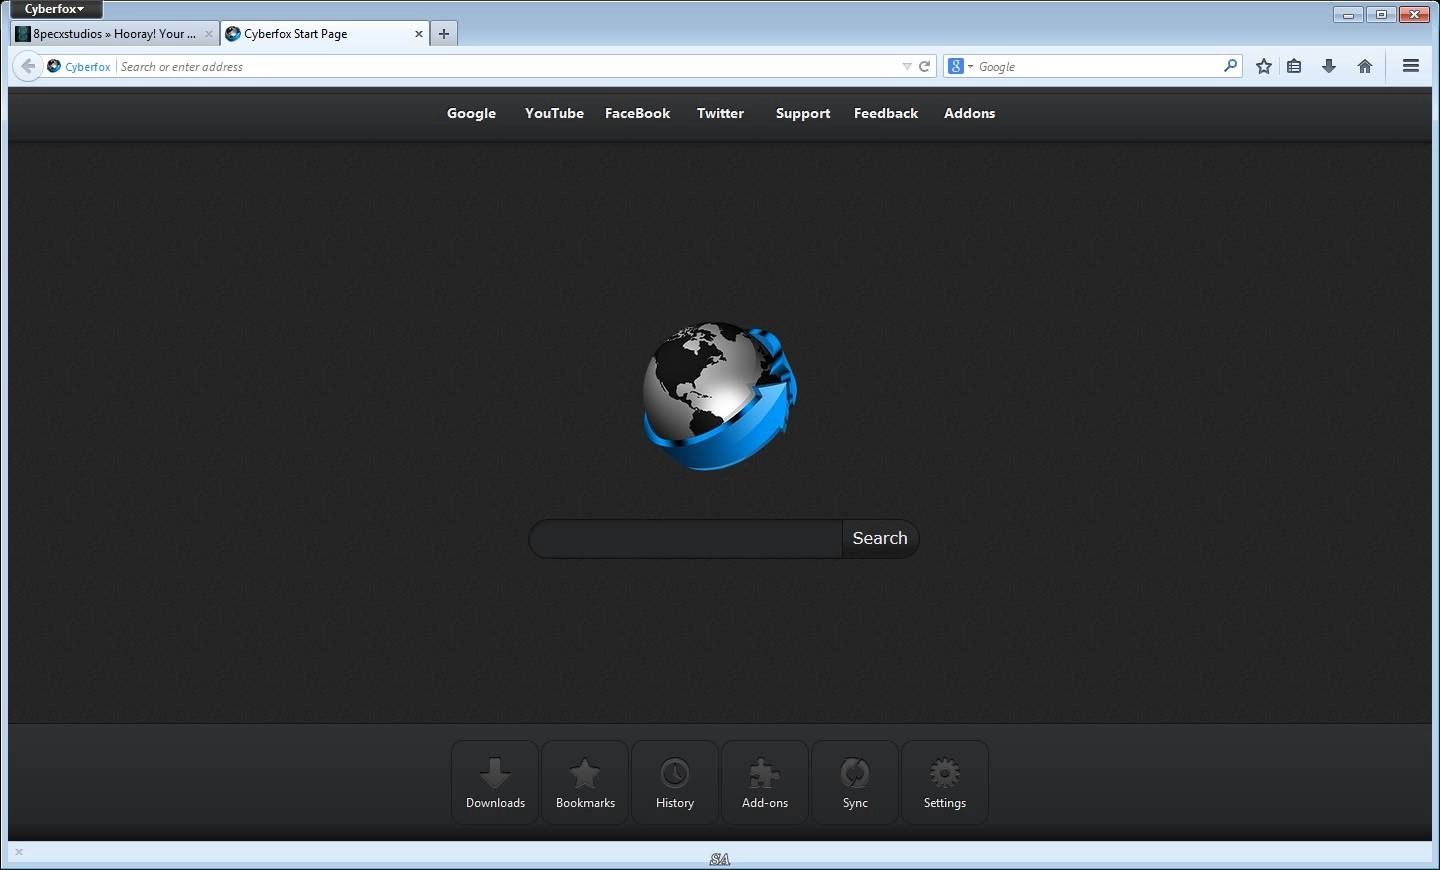Open Sync from the bottom launcher

tap(855, 783)
